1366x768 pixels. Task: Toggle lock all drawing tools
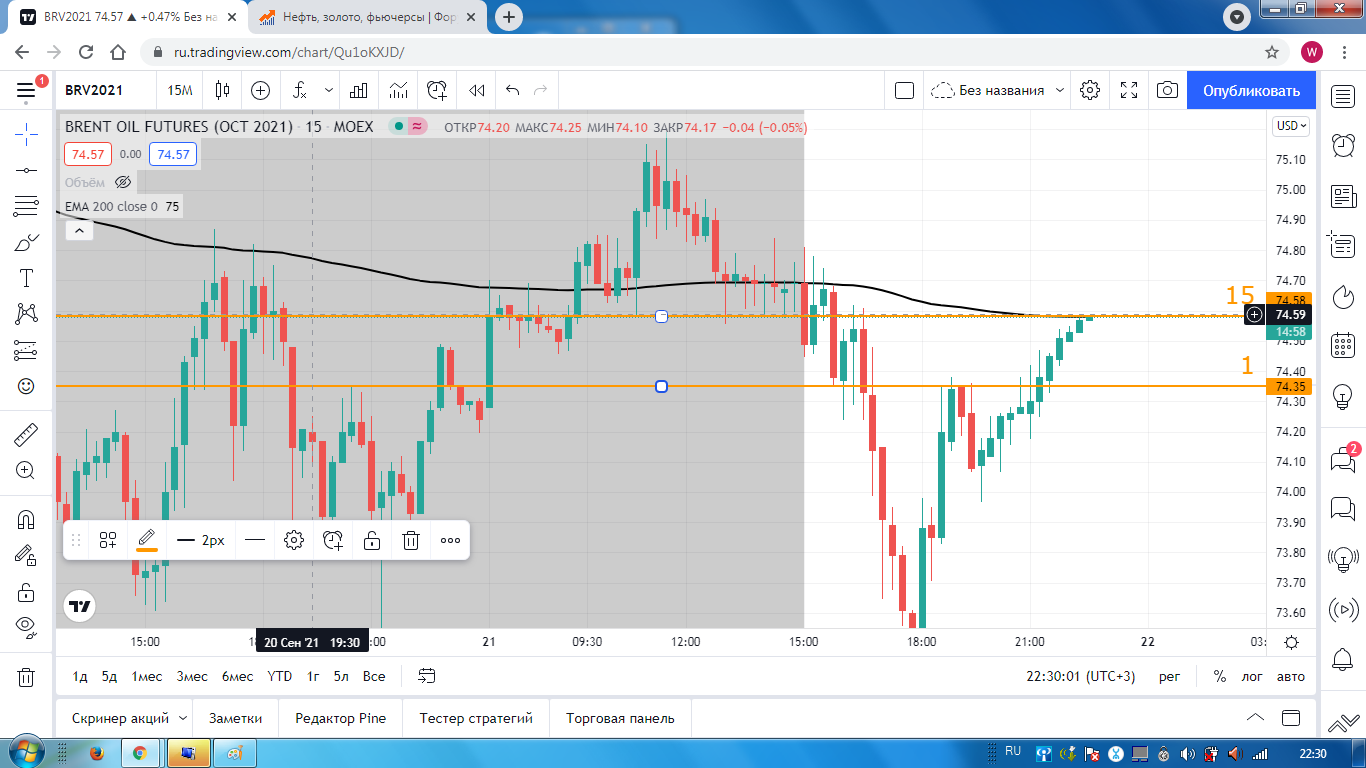pyautogui.click(x=26, y=591)
